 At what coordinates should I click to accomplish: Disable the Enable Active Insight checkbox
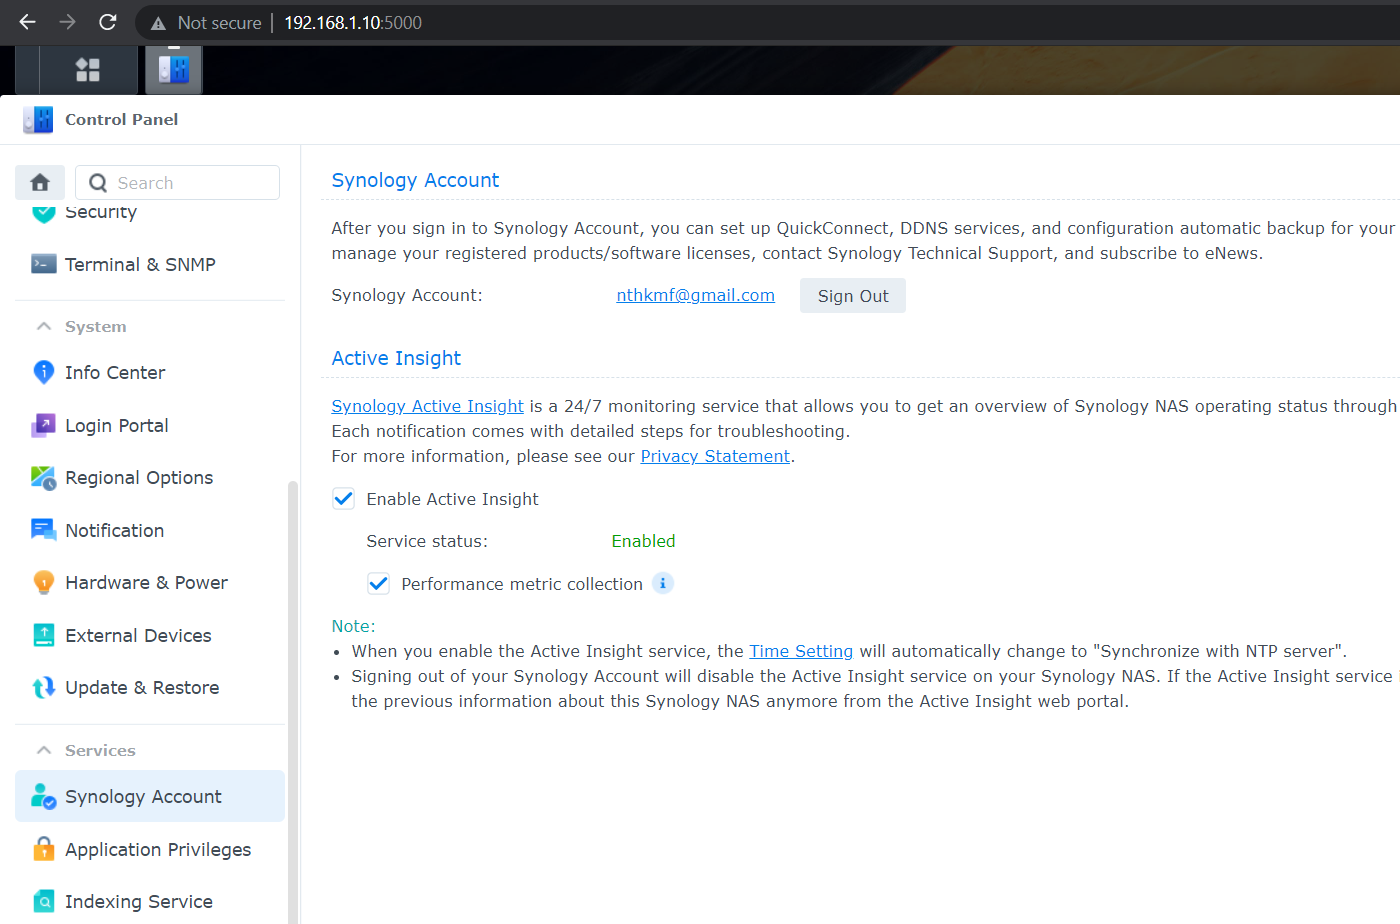pos(343,498)
